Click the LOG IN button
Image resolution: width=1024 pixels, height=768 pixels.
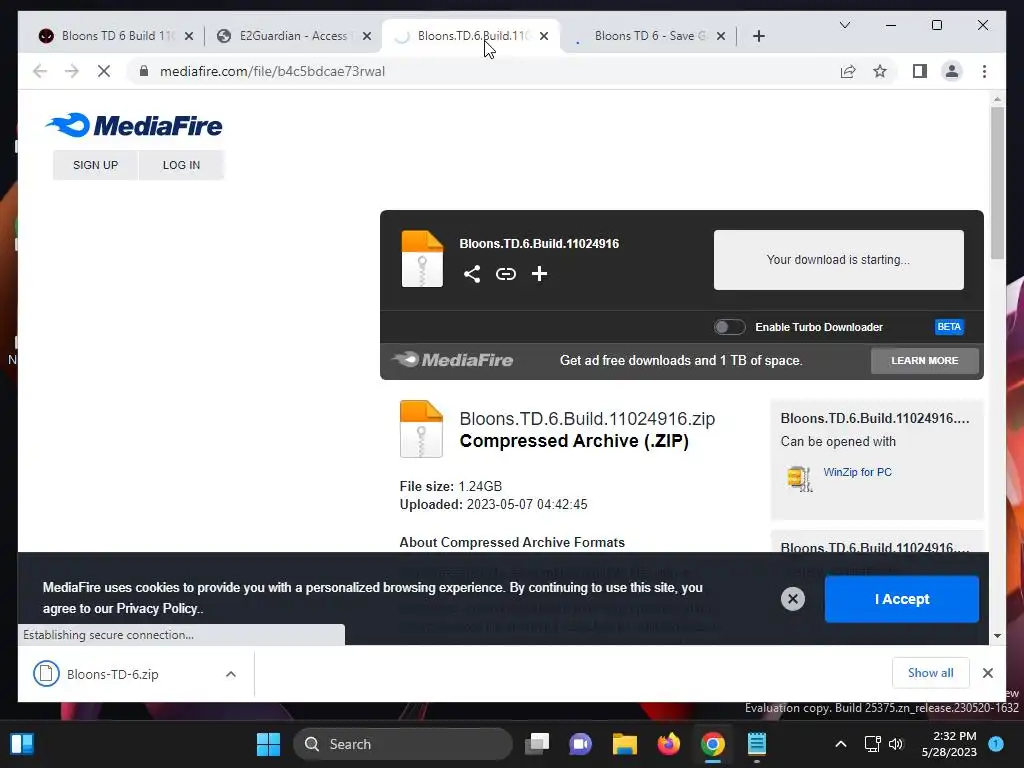click(182, 165)
